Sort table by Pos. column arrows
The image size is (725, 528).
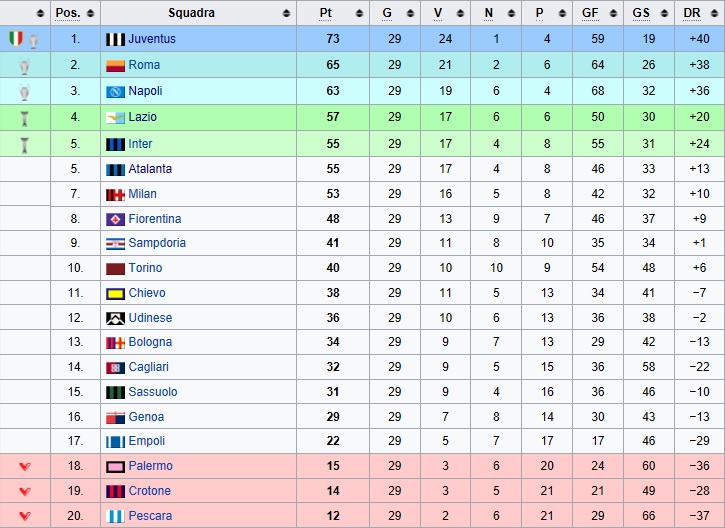[x=90, y=13]
